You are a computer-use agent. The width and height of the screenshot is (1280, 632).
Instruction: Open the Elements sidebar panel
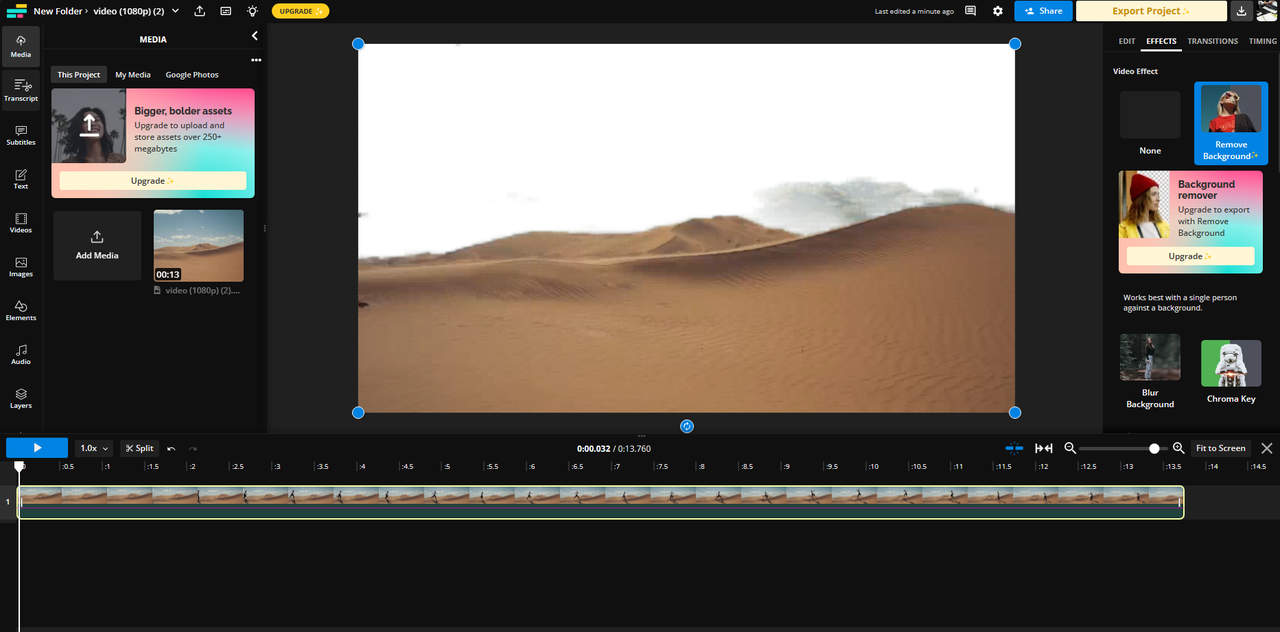21,310
